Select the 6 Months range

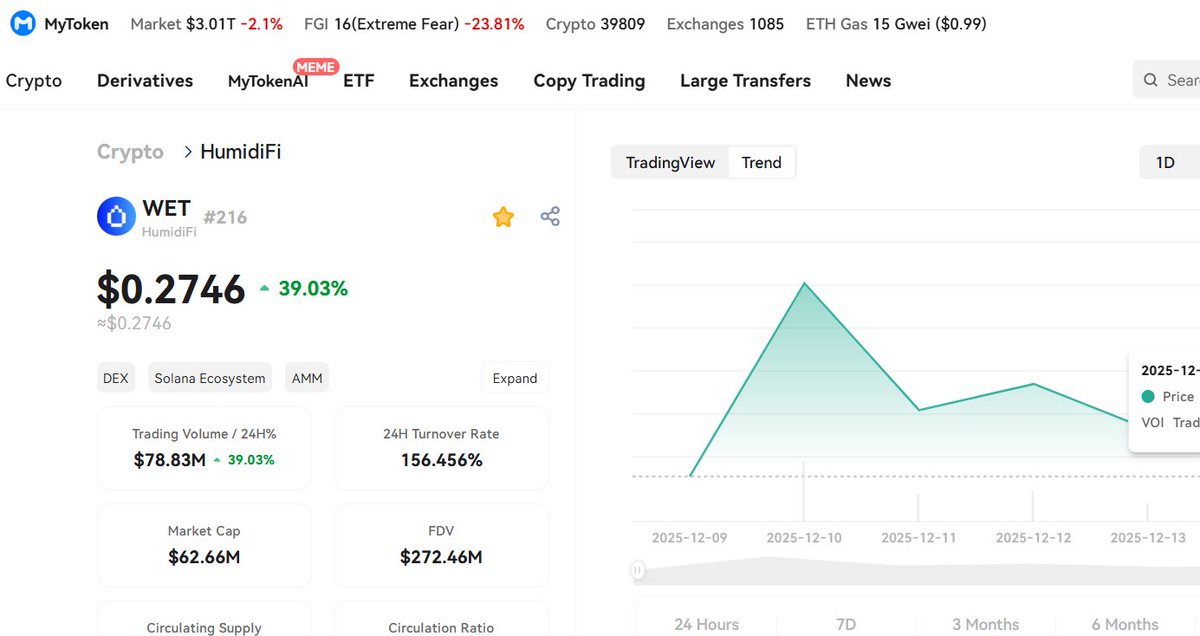(1125, 624)
